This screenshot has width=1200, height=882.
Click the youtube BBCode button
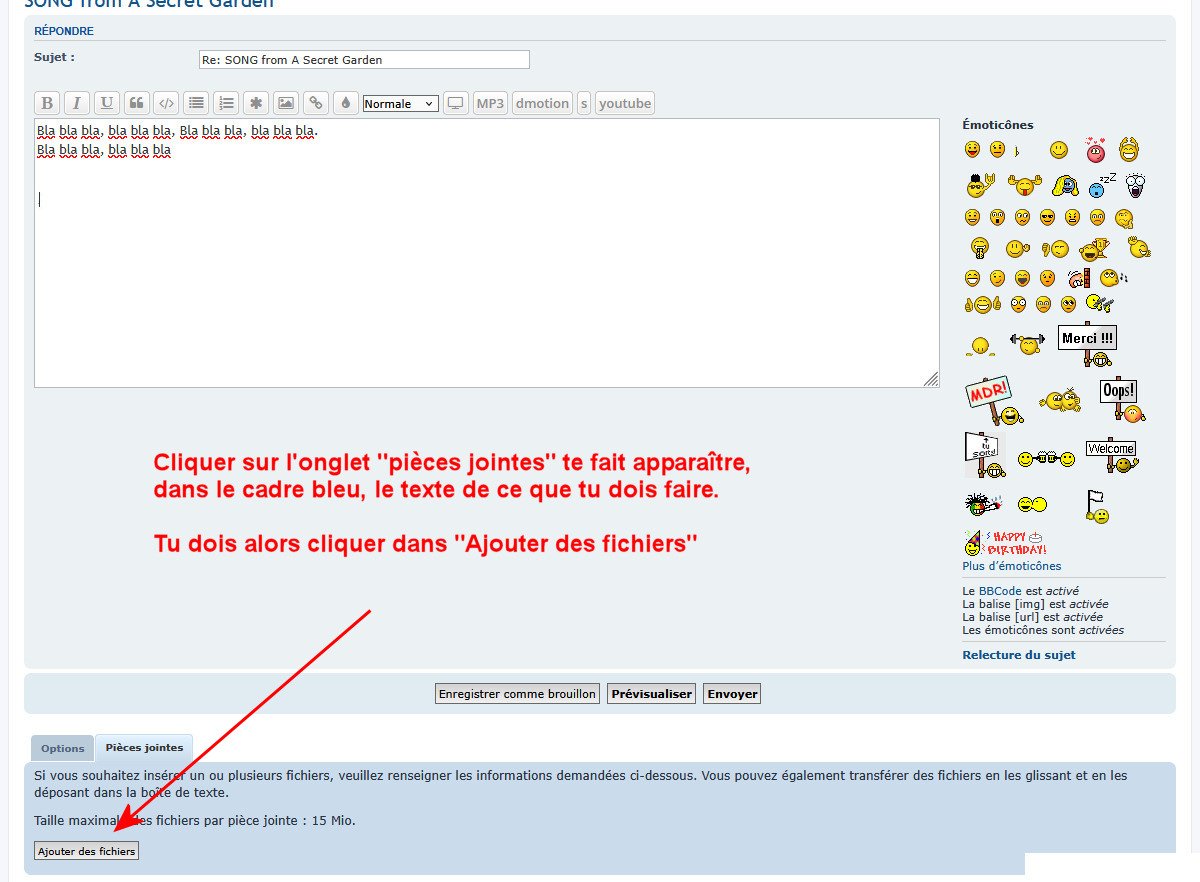click(625, 103)
